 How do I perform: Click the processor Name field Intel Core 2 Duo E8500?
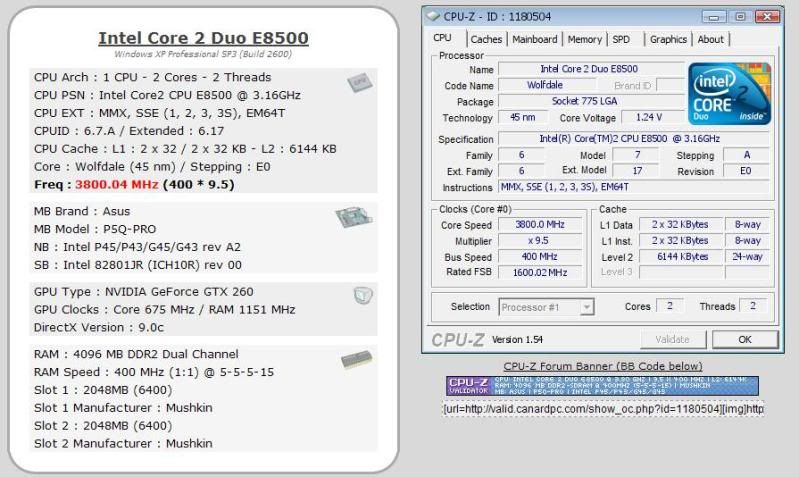(591, 69)
